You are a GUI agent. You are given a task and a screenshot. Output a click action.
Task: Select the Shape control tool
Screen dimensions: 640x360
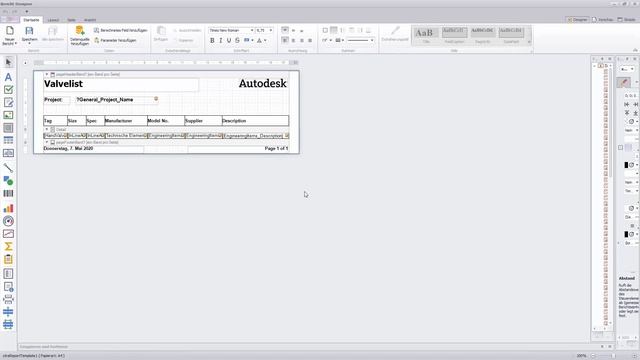tap(8, 180)
